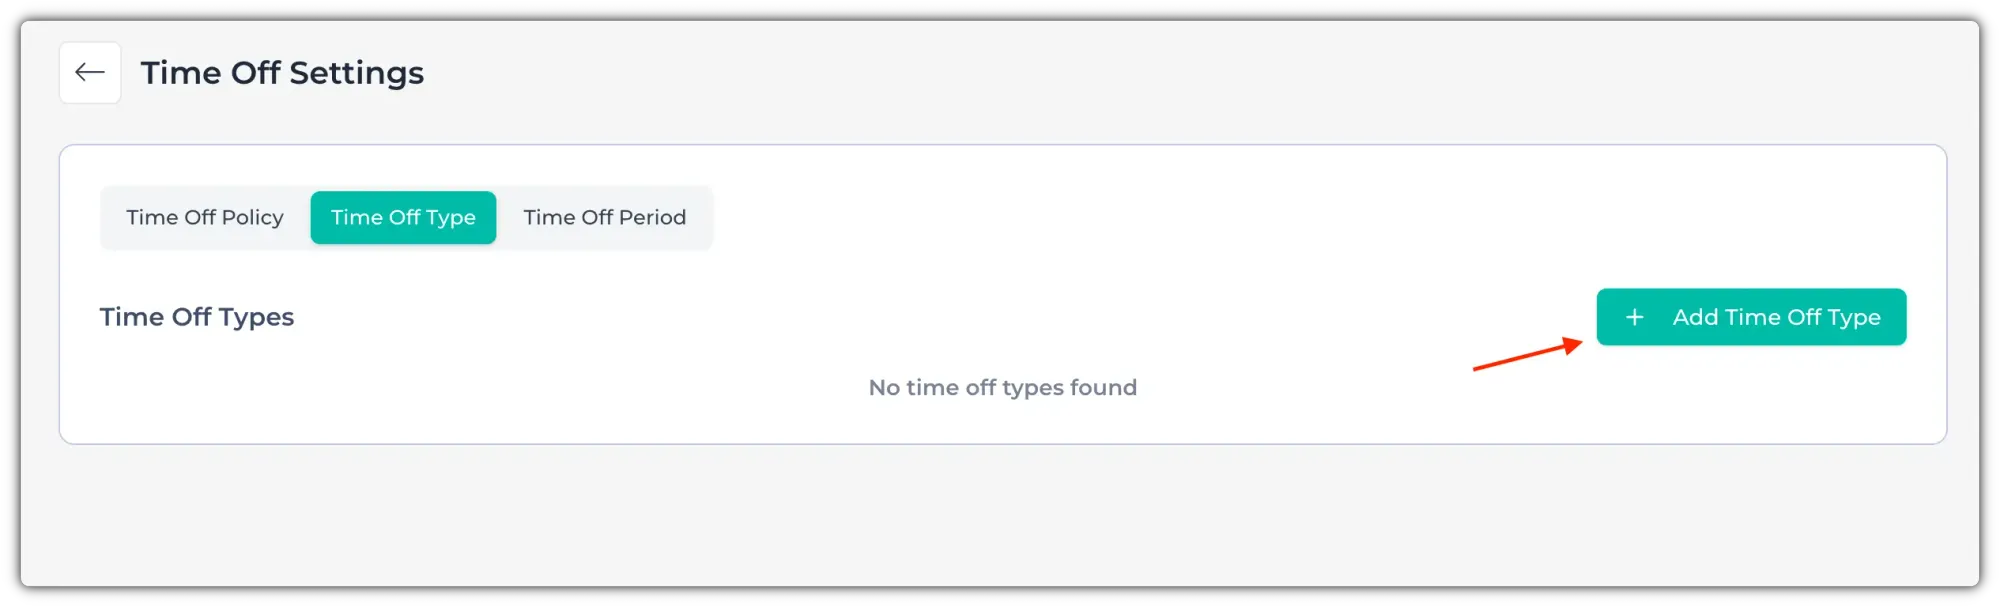The height and width of the screenshot is (607, 2000).
Task: Click the back arrow icon
Action: coord(90,72)
